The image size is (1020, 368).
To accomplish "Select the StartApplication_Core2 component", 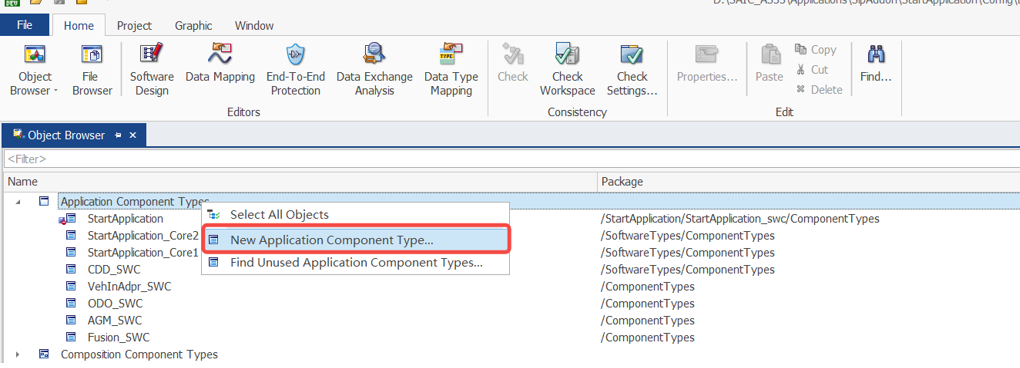I will click(x=142, y=235).
